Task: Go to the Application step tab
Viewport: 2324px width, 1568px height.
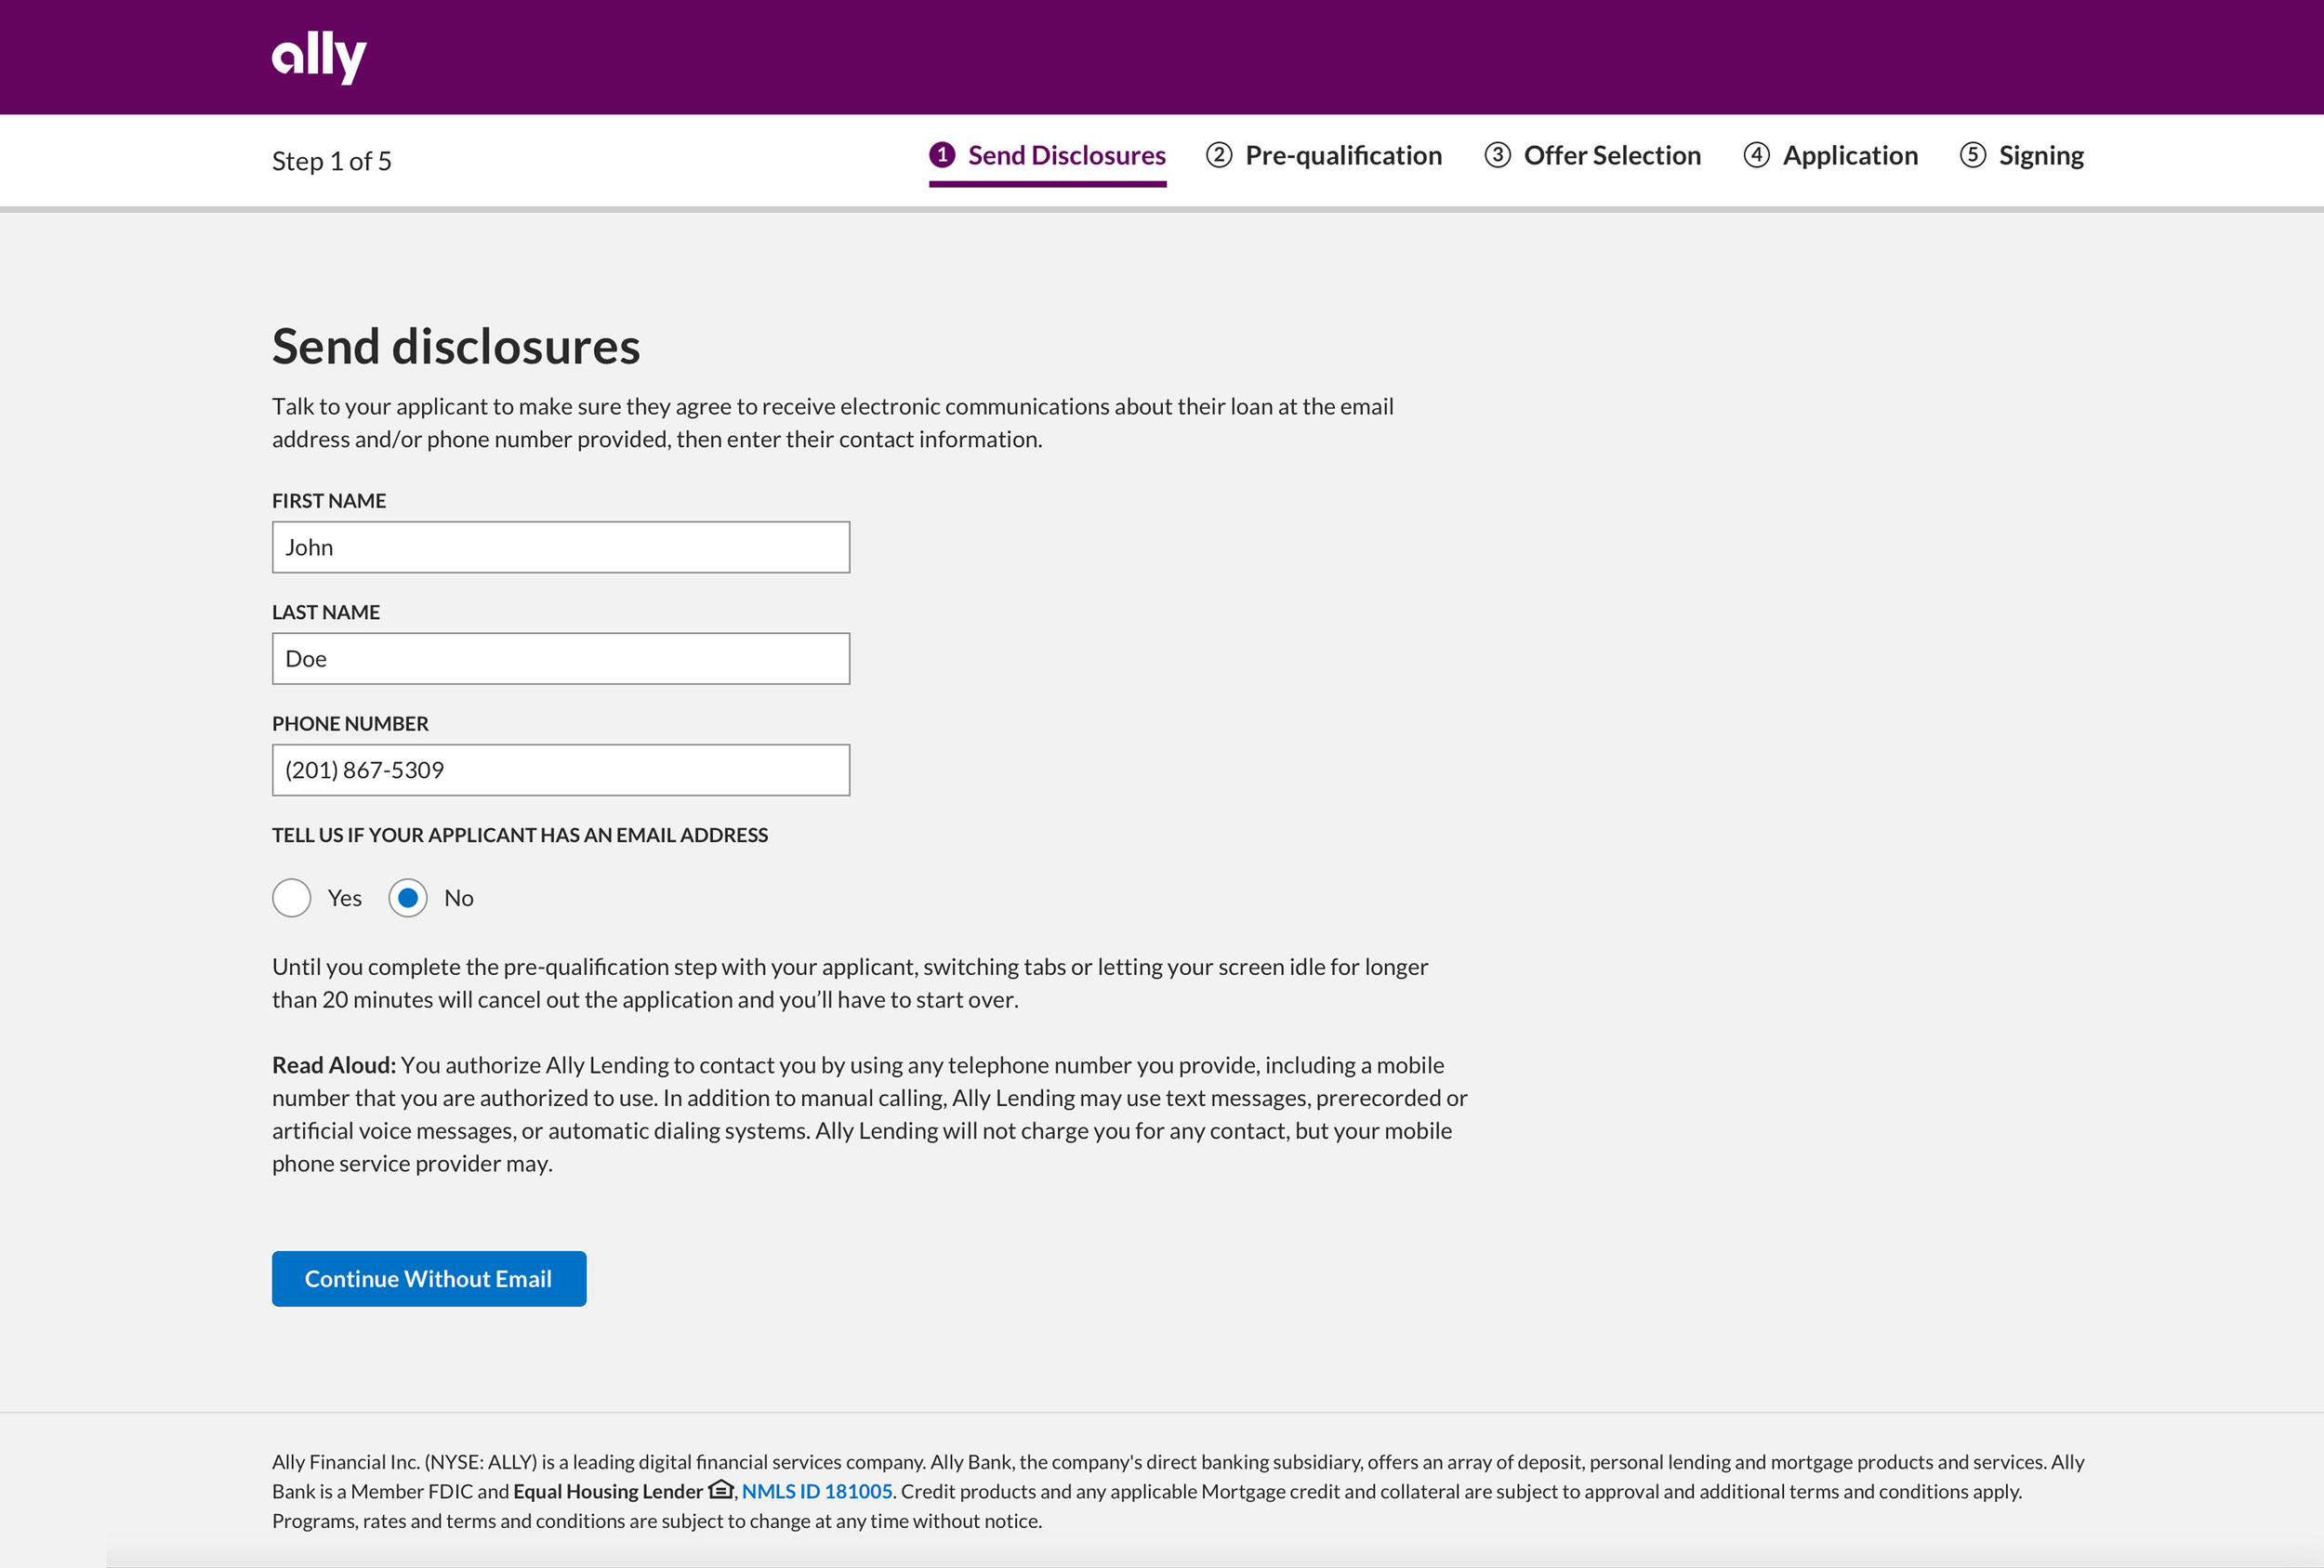Action: tap(1830, 156)
